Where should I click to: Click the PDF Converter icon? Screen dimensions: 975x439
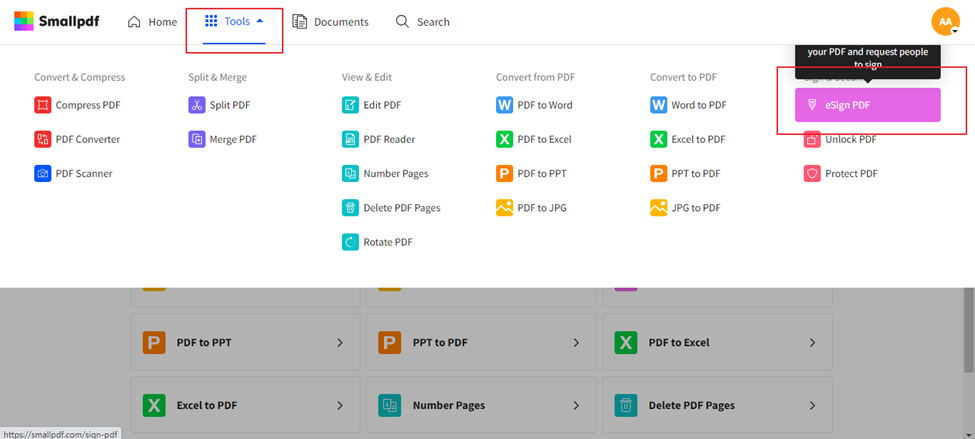coord(42,139)
